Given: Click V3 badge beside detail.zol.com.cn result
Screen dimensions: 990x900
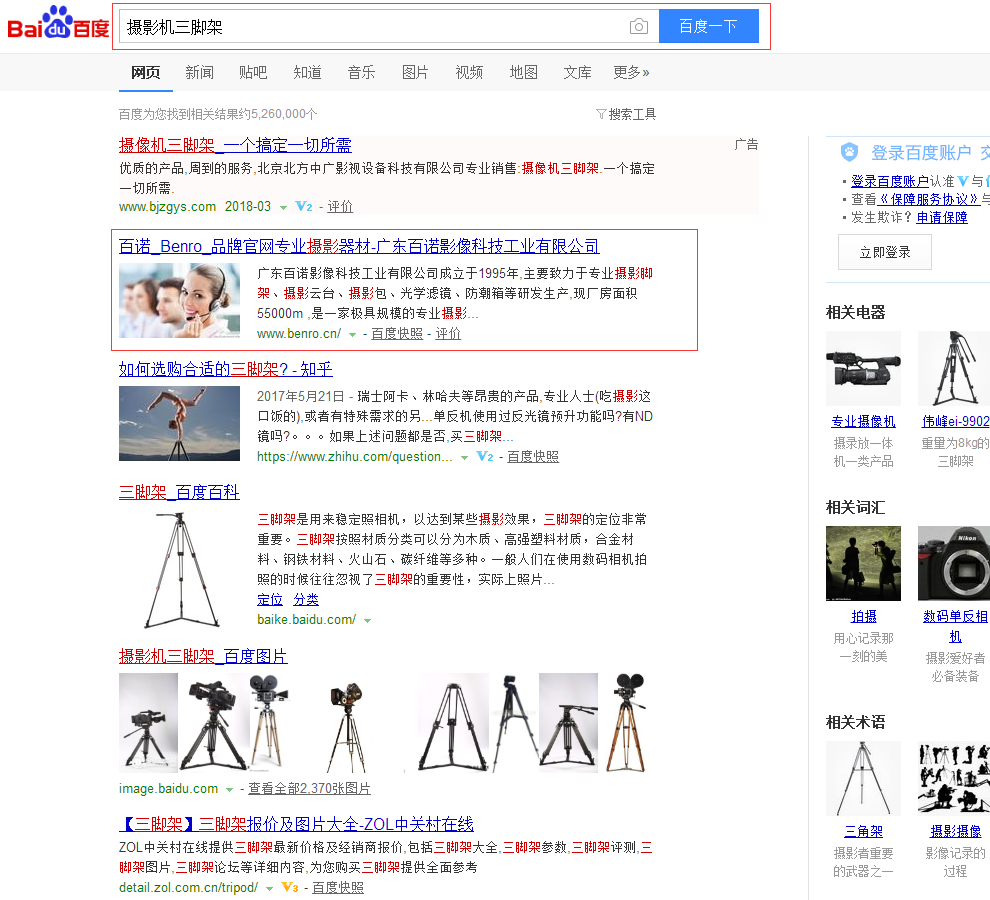Looking at the screenshot, I should (x=290, y=888).
